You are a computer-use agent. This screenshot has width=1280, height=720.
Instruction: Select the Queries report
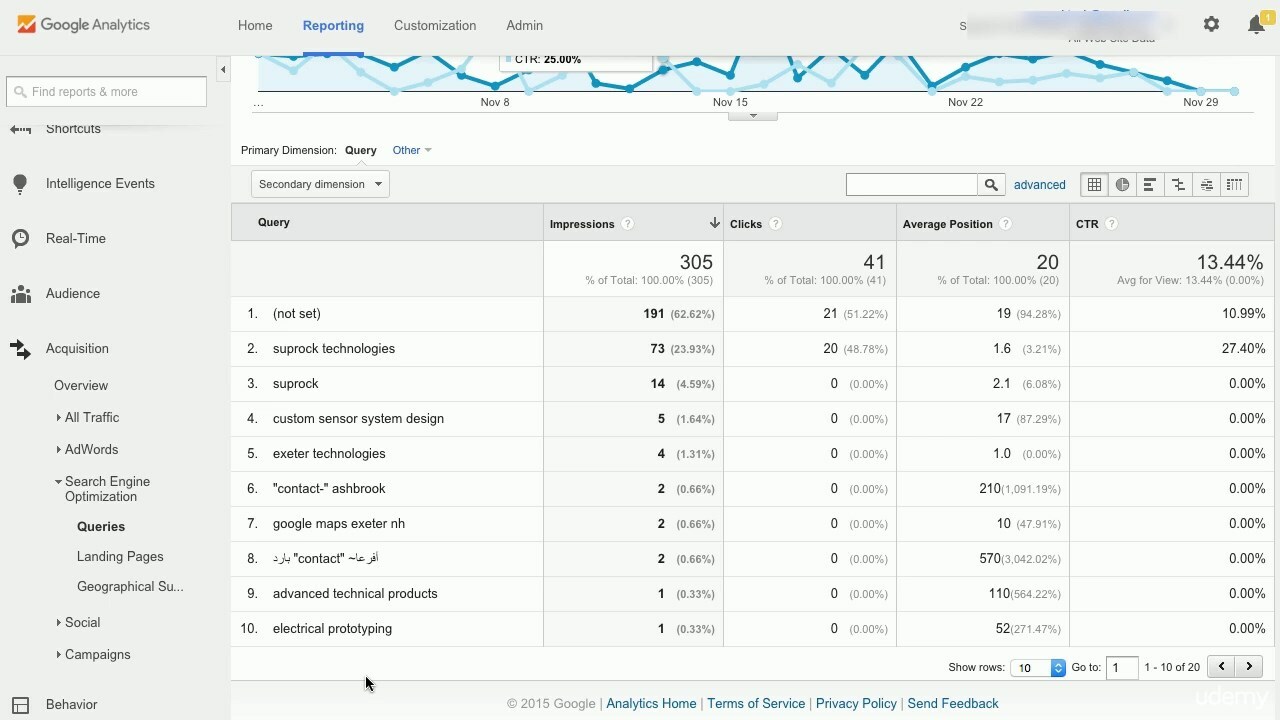pos(101,527)
